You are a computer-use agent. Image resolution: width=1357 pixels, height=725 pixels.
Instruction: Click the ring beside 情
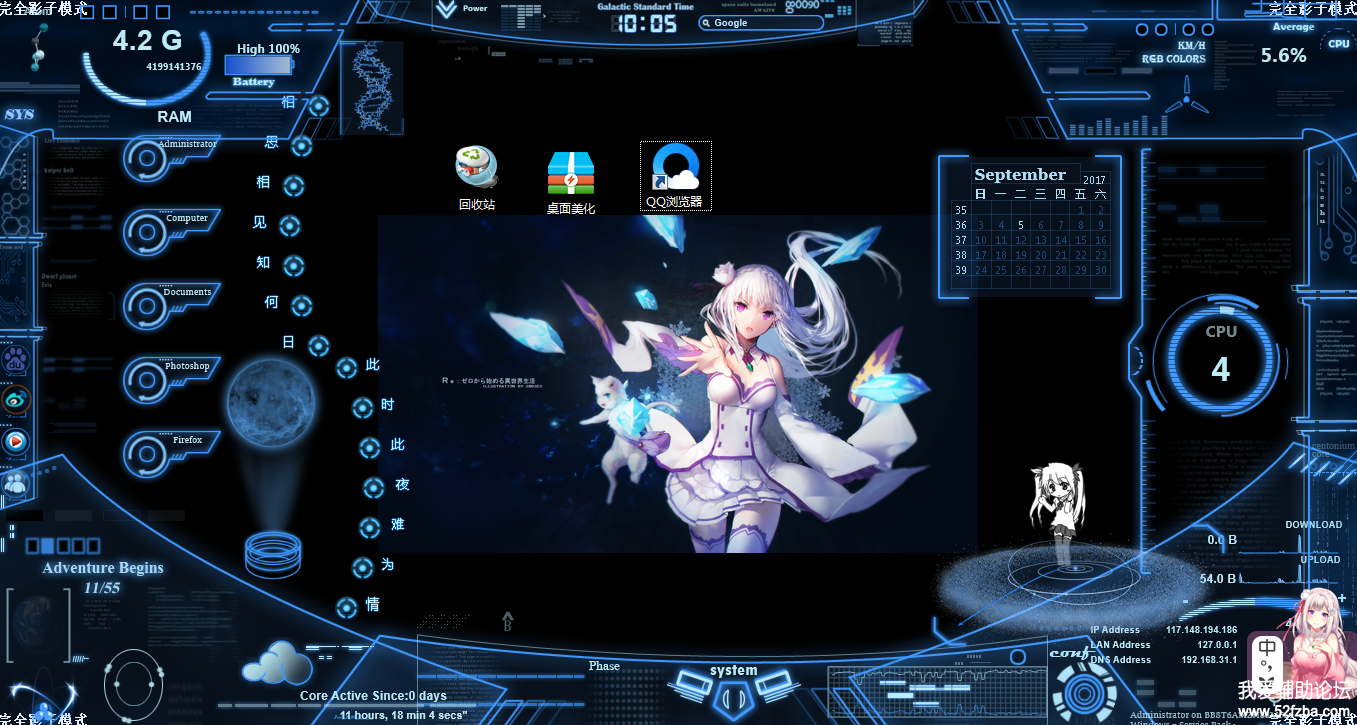(346, 608)
